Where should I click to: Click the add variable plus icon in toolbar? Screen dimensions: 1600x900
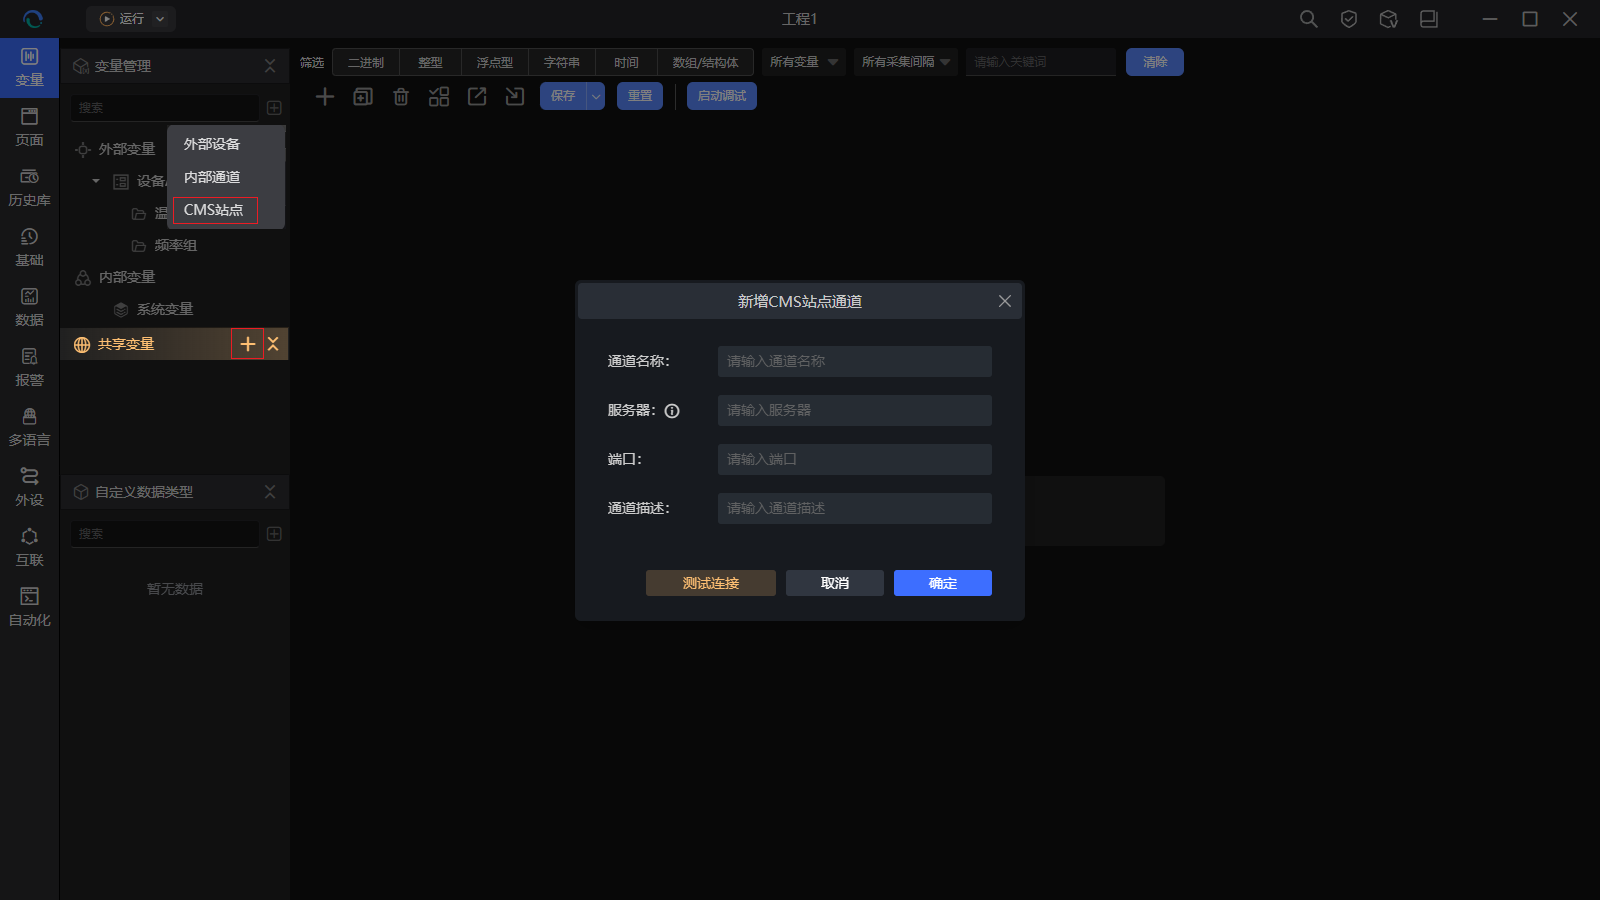pos(325,96)
